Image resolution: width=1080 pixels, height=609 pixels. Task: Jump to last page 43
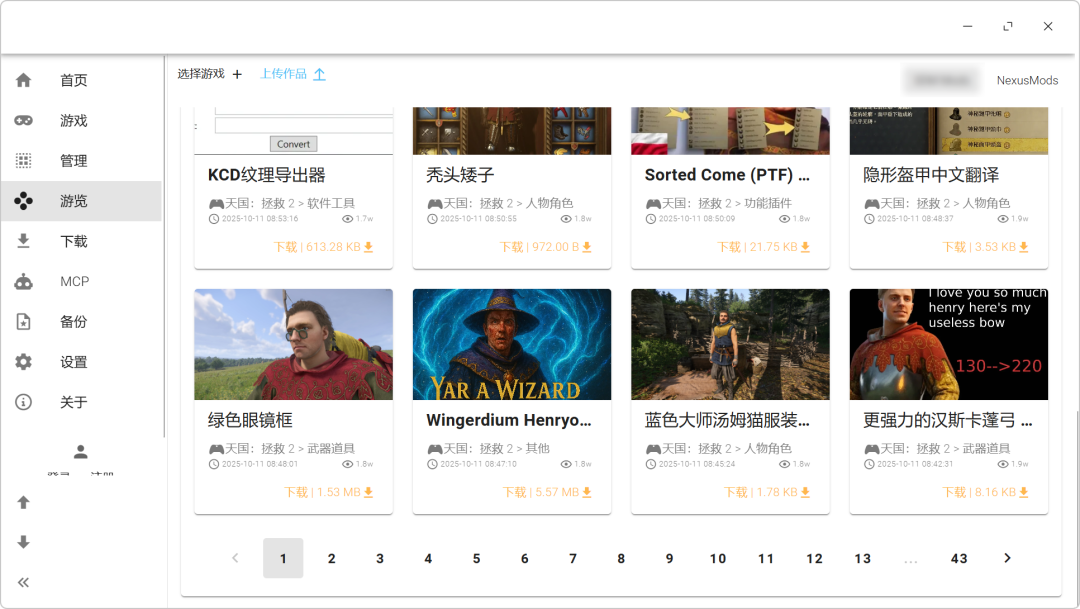point(959,558)
